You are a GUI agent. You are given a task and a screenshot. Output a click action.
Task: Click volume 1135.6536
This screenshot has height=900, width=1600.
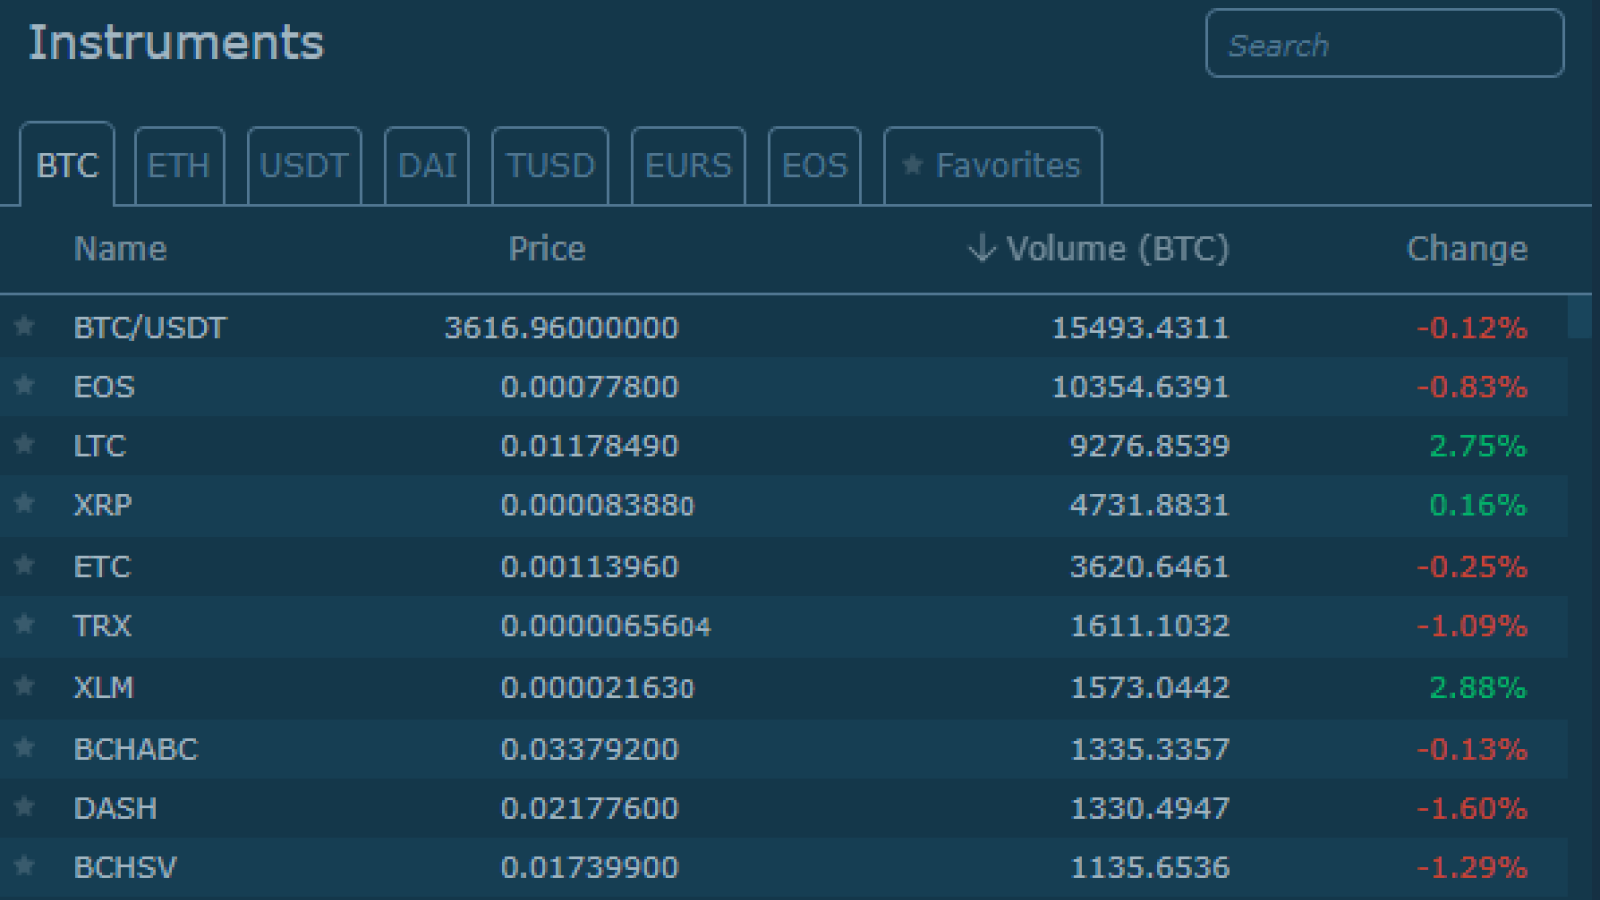pos(1150,867)
